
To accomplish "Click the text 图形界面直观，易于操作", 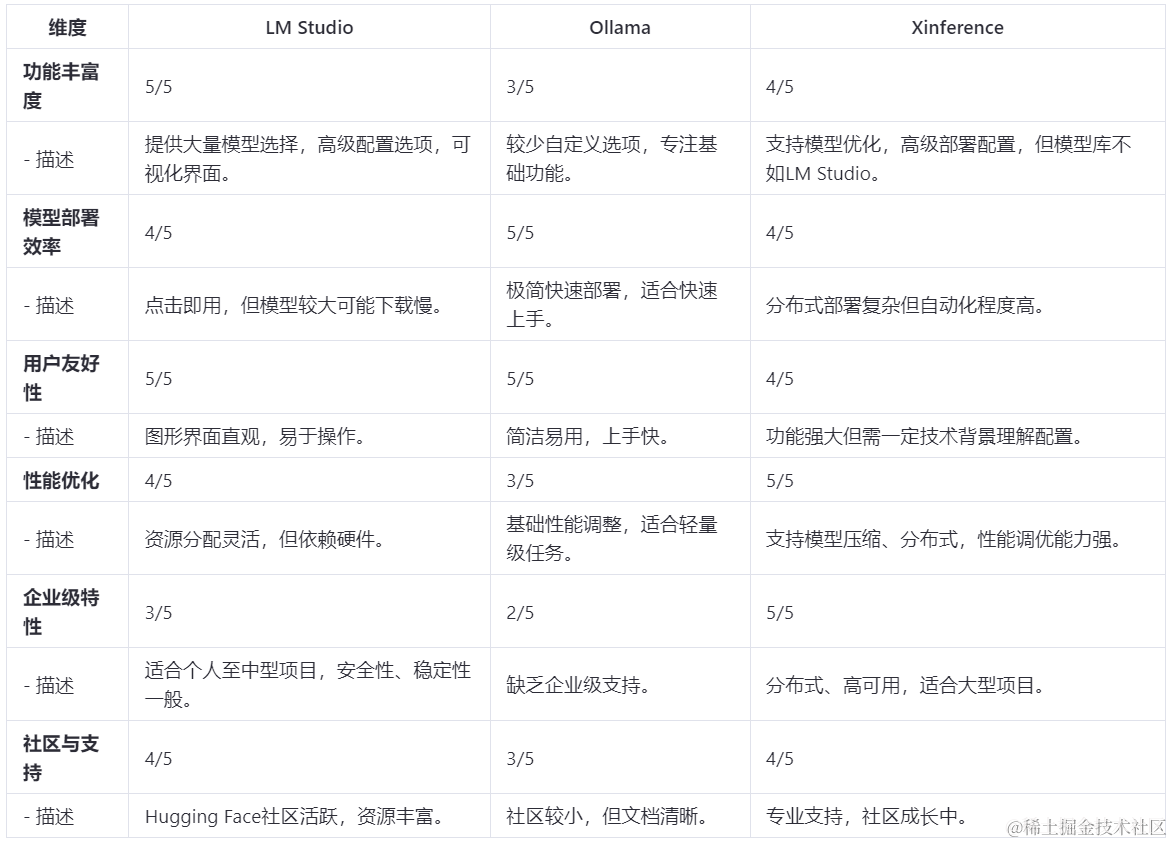I will tap(257, 437).
